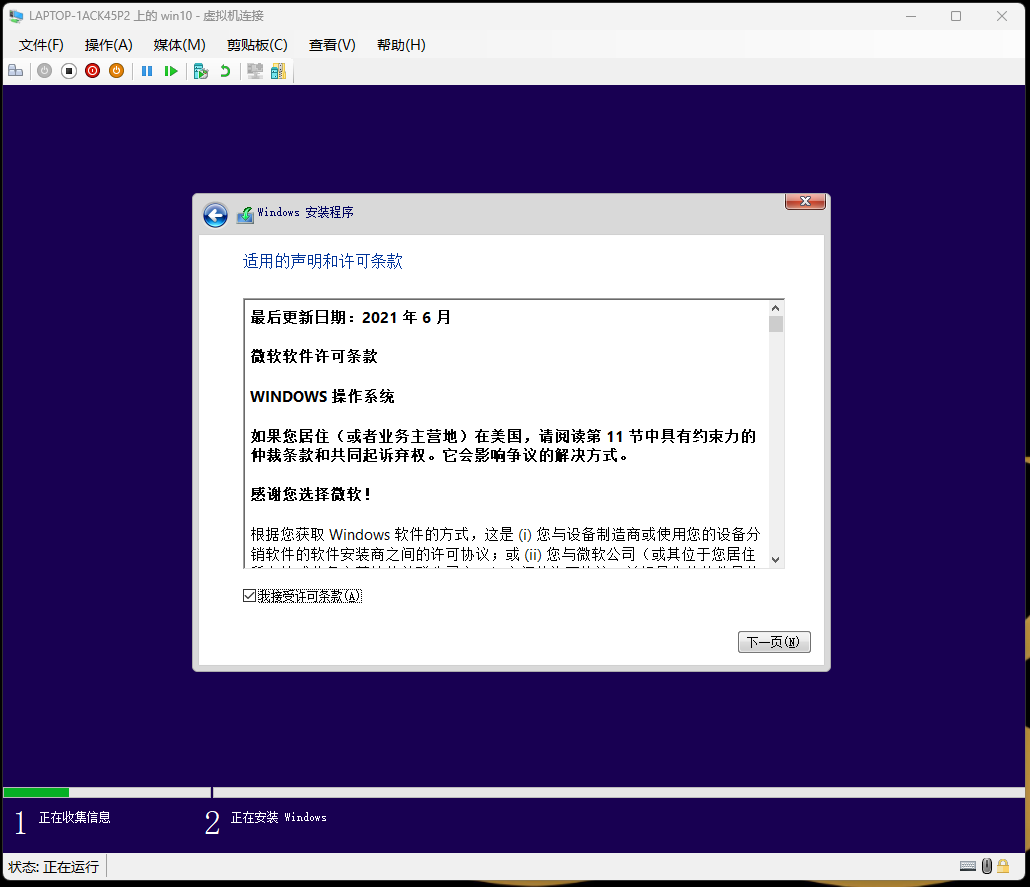Viewport: 1030px width, 887px height.
Task: Click the heading 适用的声明和许可条款
Action: point(323,262)
